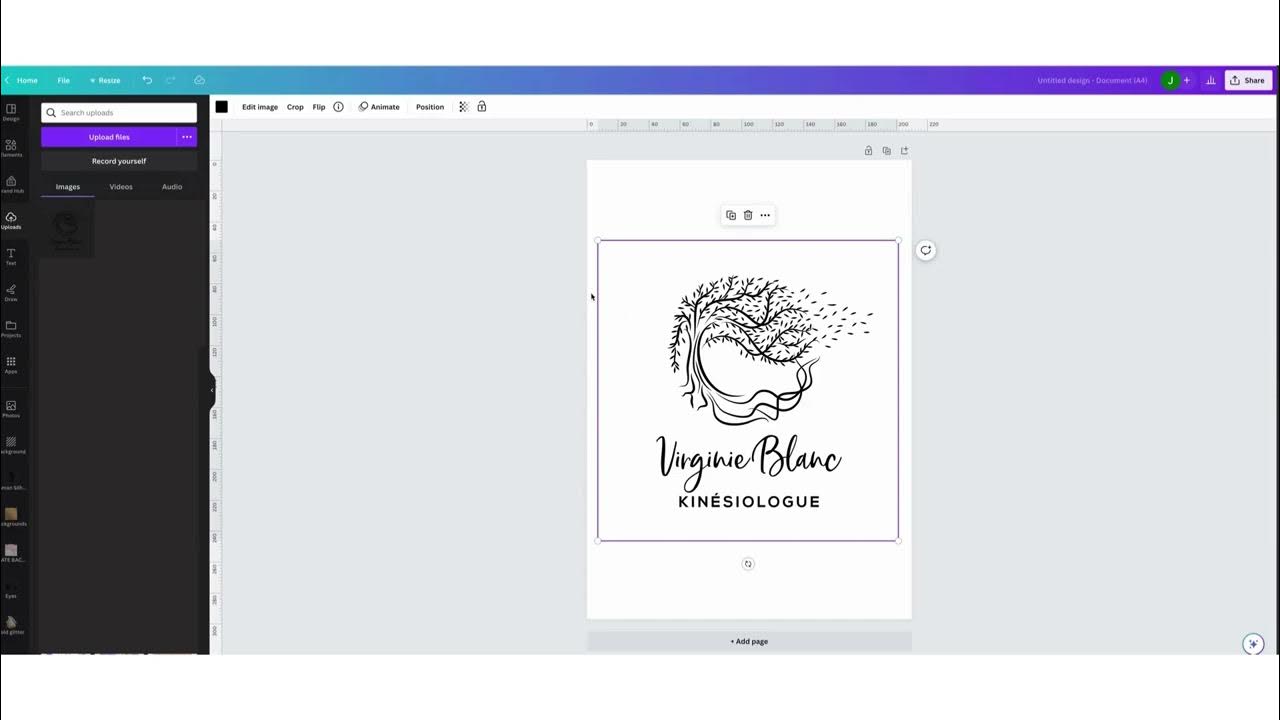Click Crop in the toolbar
Viewport: 1280px width, 720px height.
(x=295, y=107)
